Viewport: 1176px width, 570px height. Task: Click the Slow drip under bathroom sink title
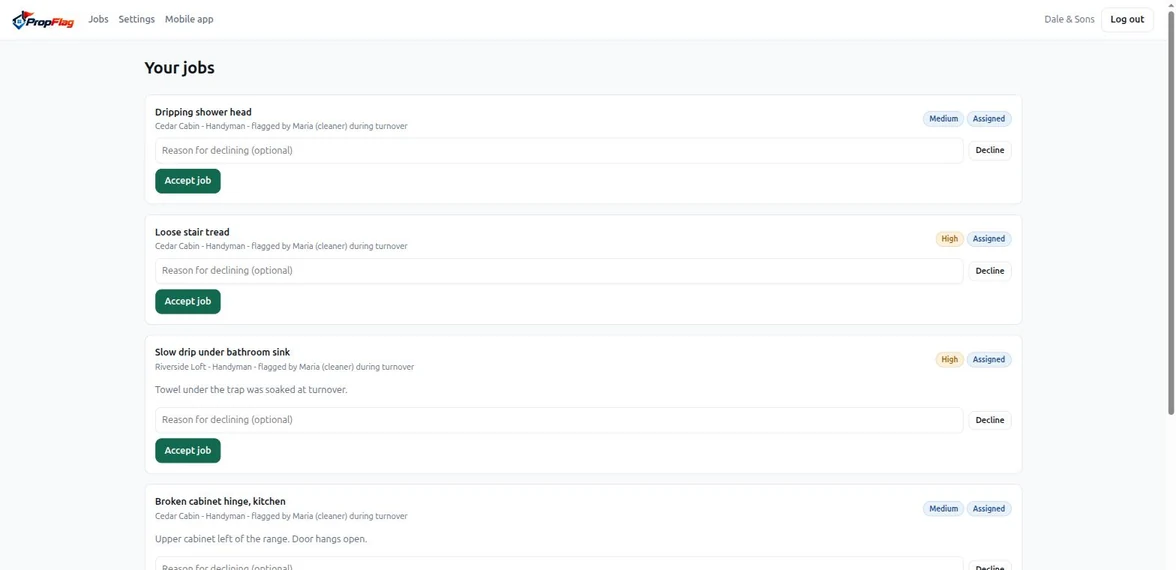pyautogui.click(x=222, y=352)
